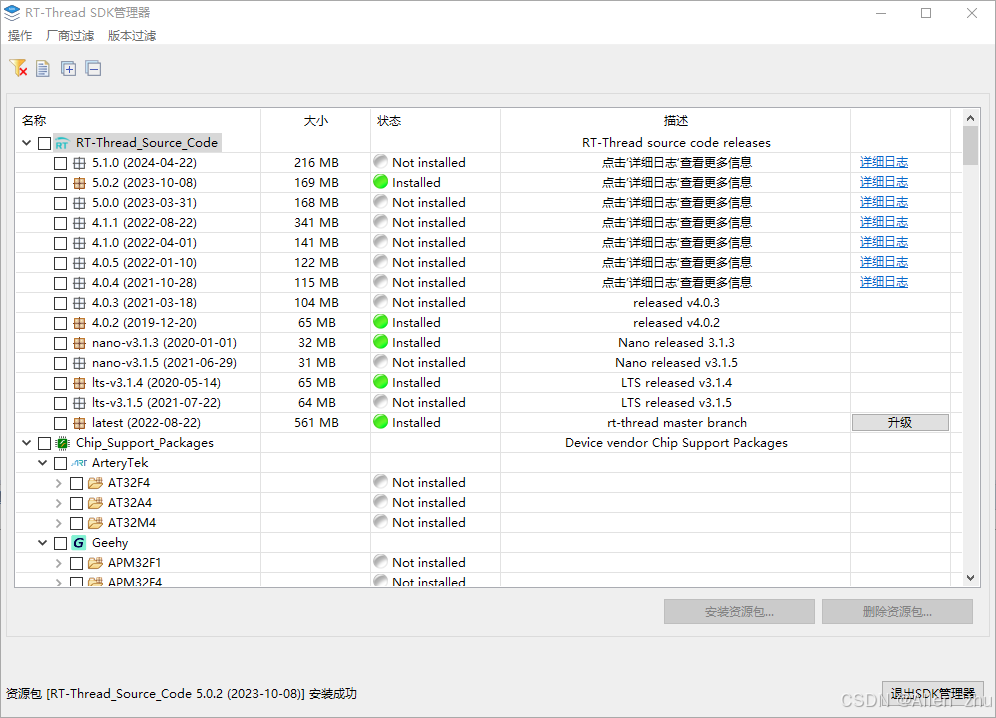Tick the Geehy checkbox
Viewport: 996px width, 718px height.
[60, 543]
